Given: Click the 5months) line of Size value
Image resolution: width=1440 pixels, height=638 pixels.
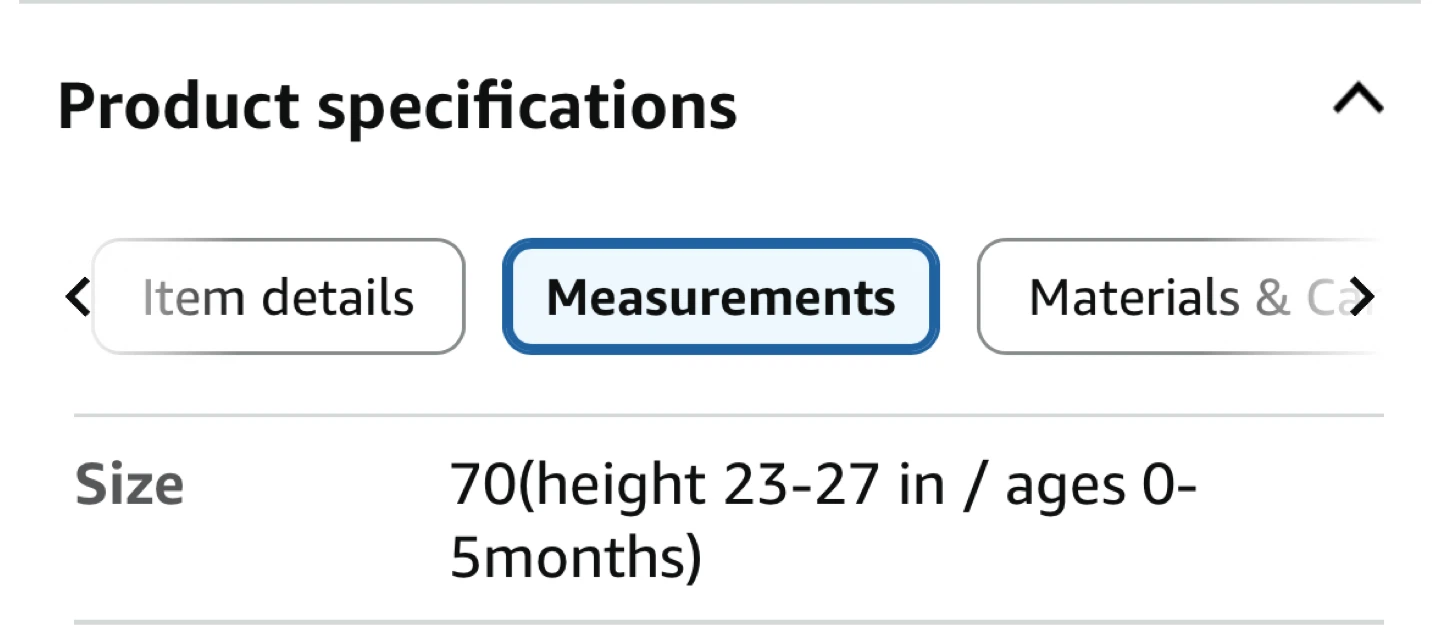Looking at the screenshot, I should pyautogui.click(x=575, y=560).
